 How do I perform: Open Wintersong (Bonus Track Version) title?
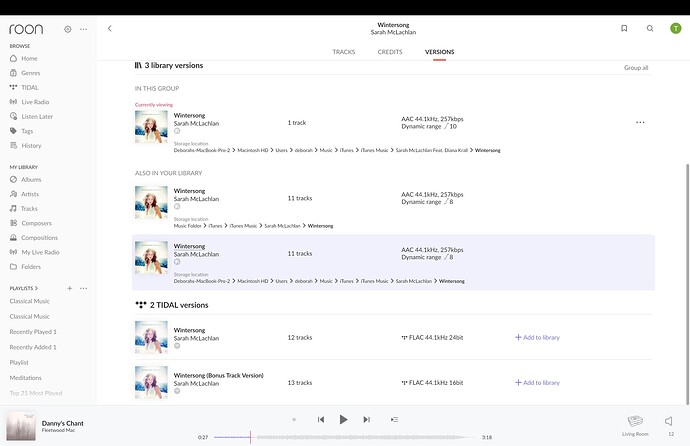pos(218,375)
